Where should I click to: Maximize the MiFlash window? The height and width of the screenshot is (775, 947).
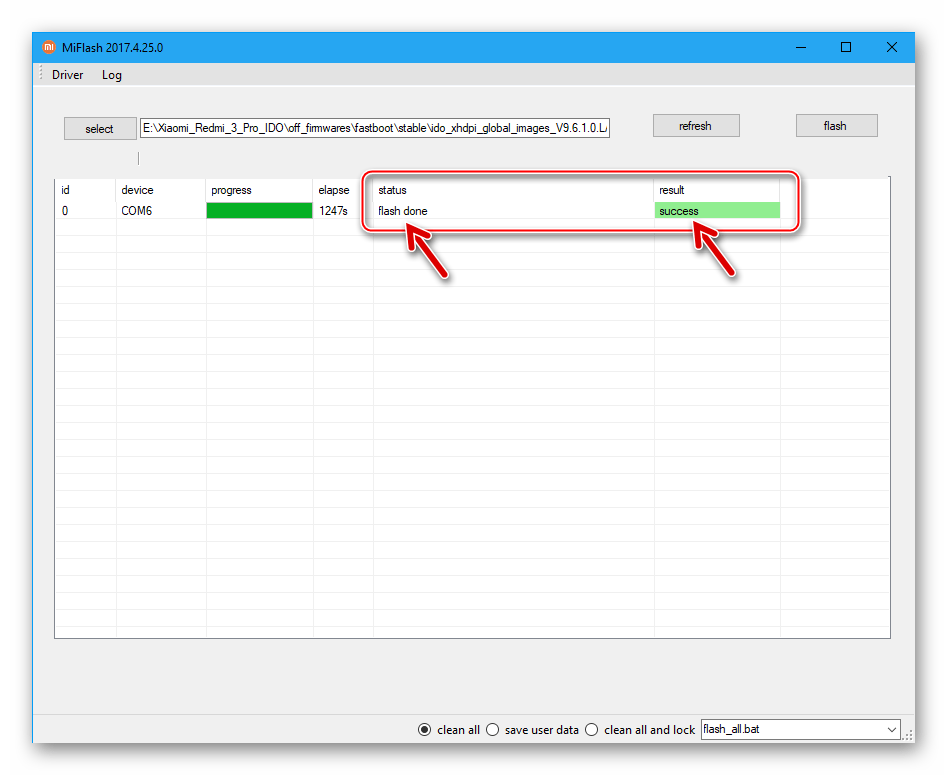pyautogui.click(x=846, y=47)
